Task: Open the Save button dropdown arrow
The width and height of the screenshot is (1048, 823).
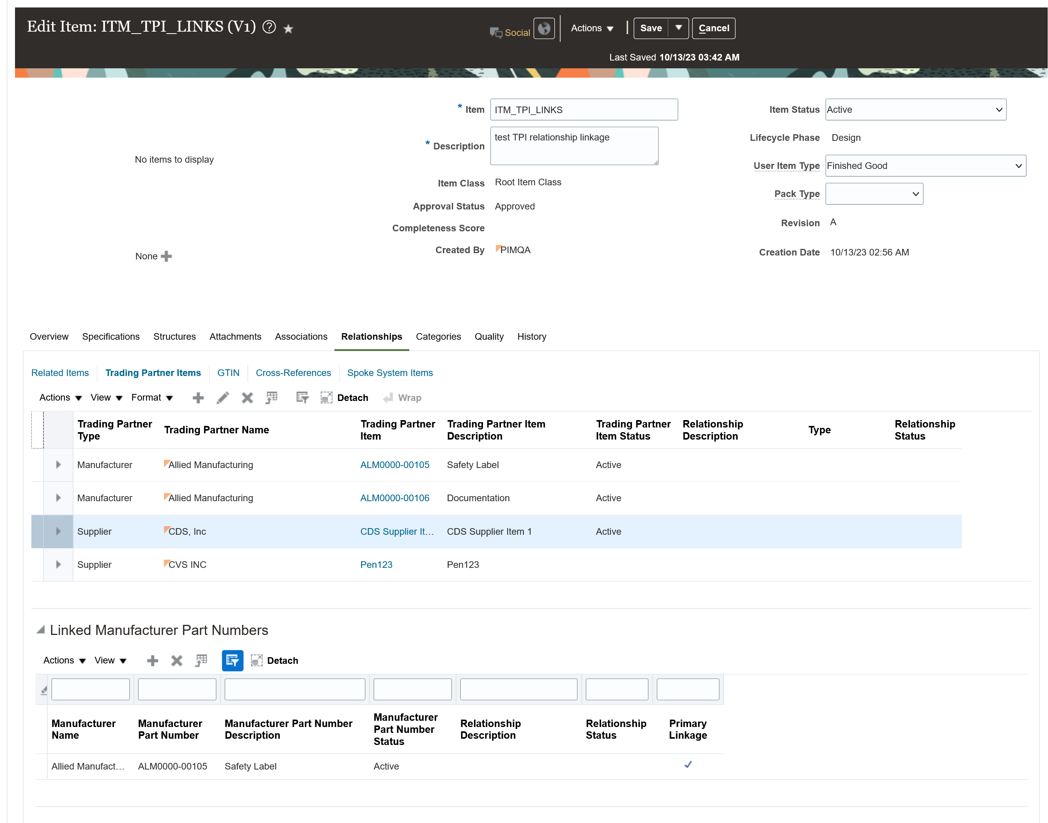Action: tap(678, 28)
